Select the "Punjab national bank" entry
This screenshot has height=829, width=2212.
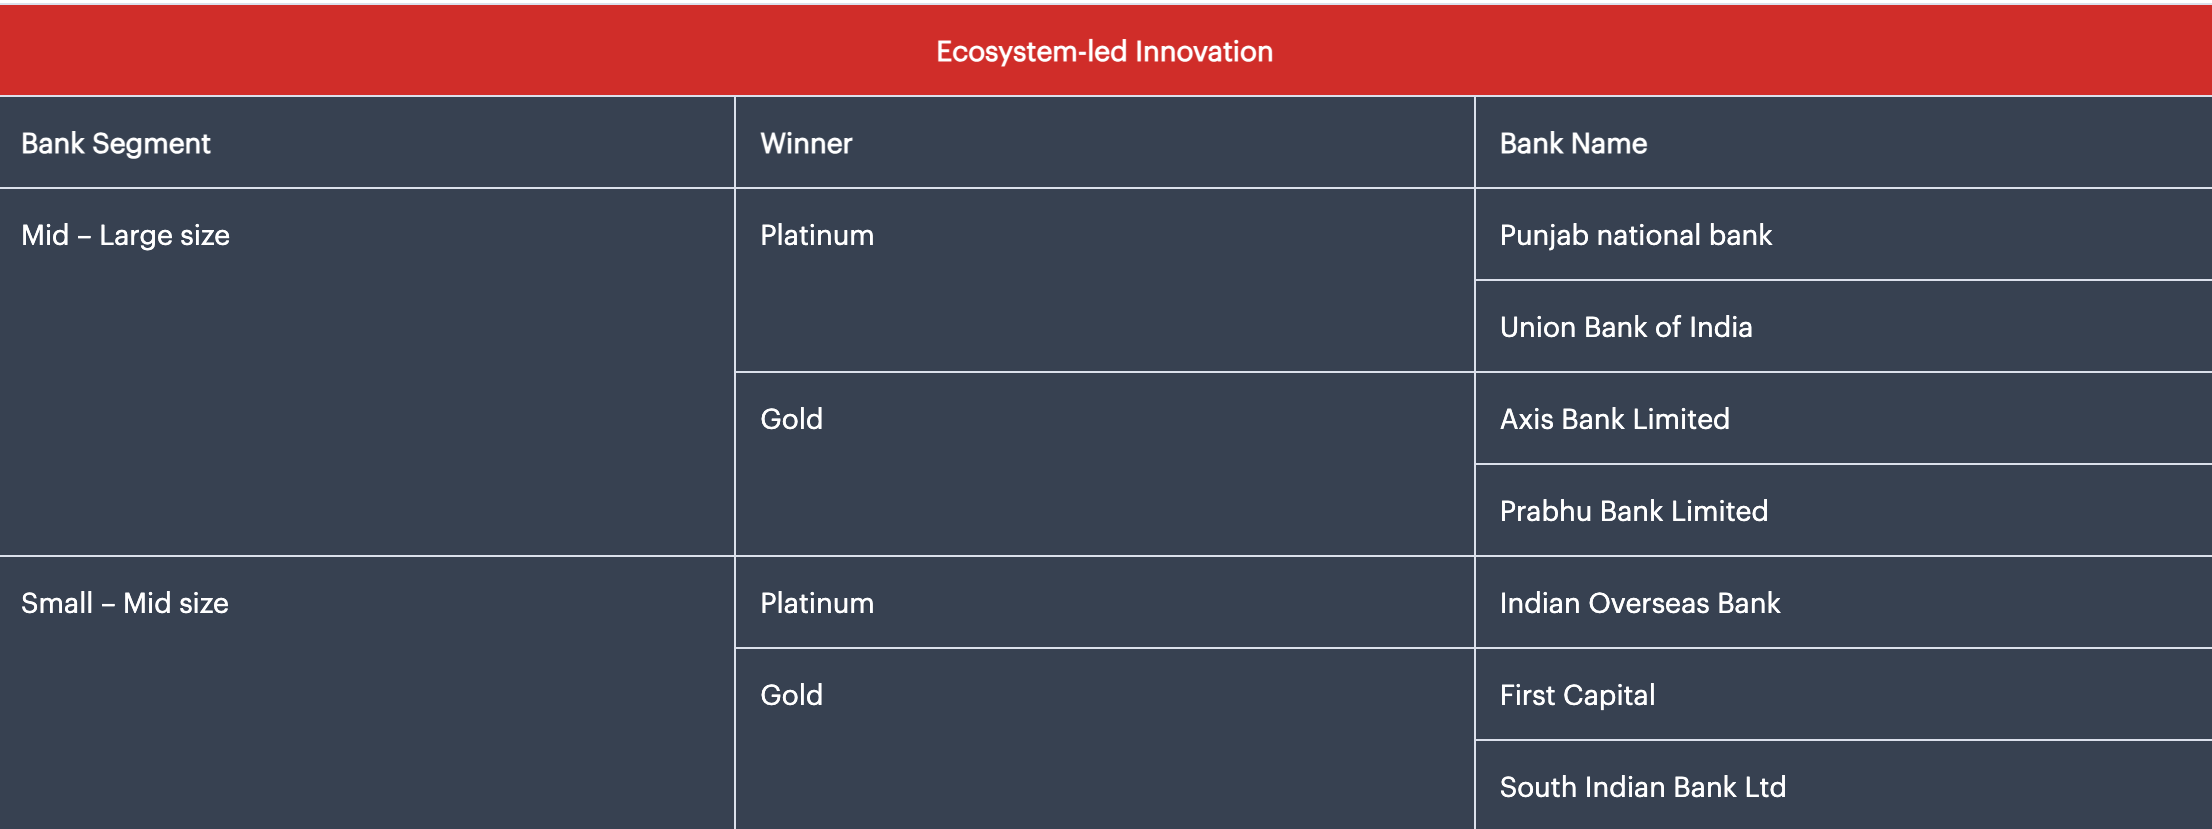pos(1635,236)
